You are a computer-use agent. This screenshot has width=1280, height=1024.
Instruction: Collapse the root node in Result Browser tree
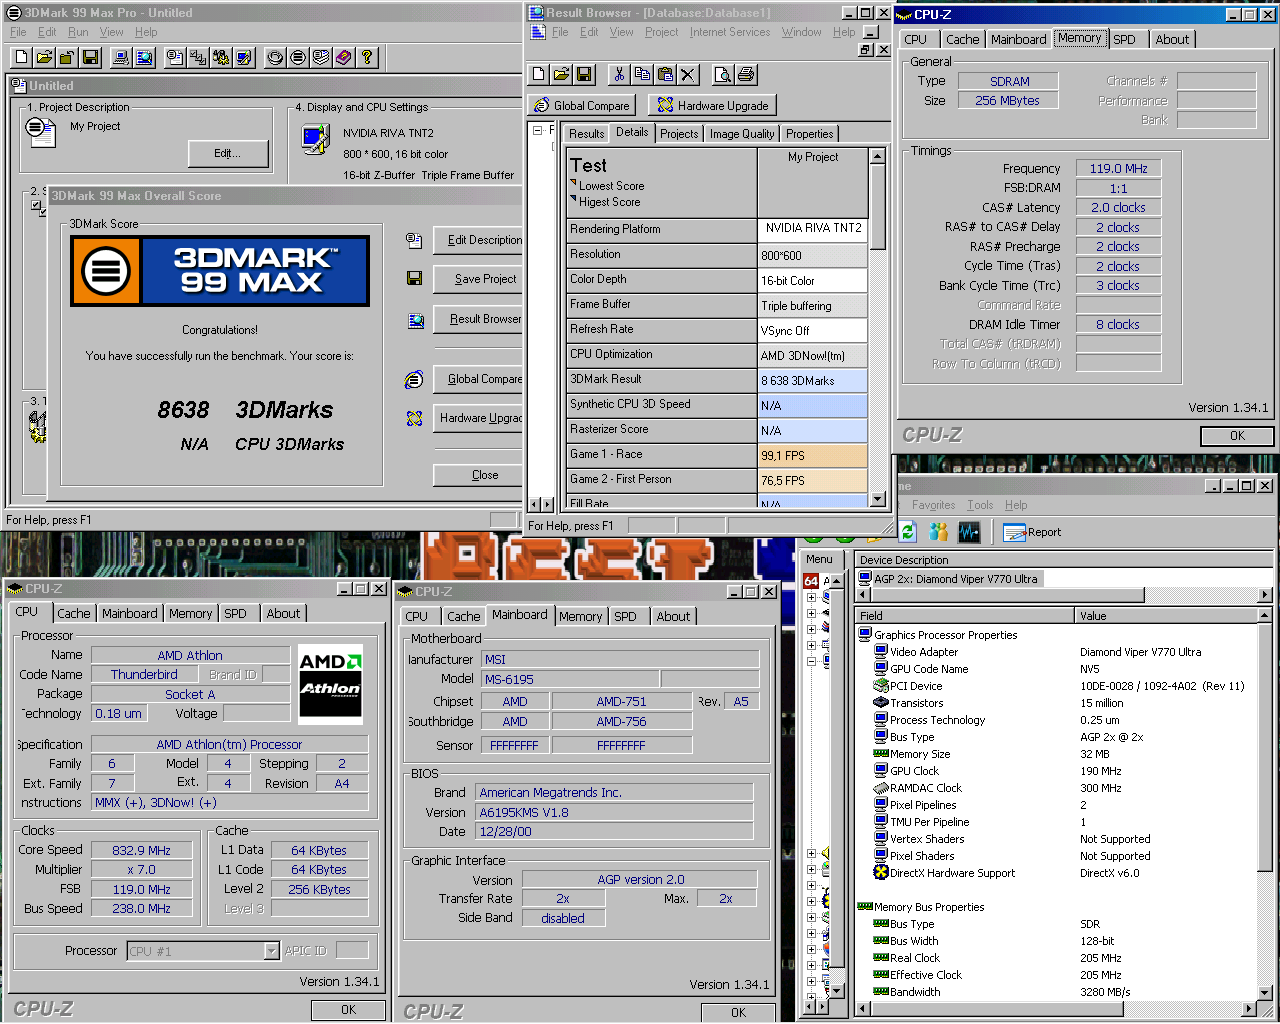point(538,130)
